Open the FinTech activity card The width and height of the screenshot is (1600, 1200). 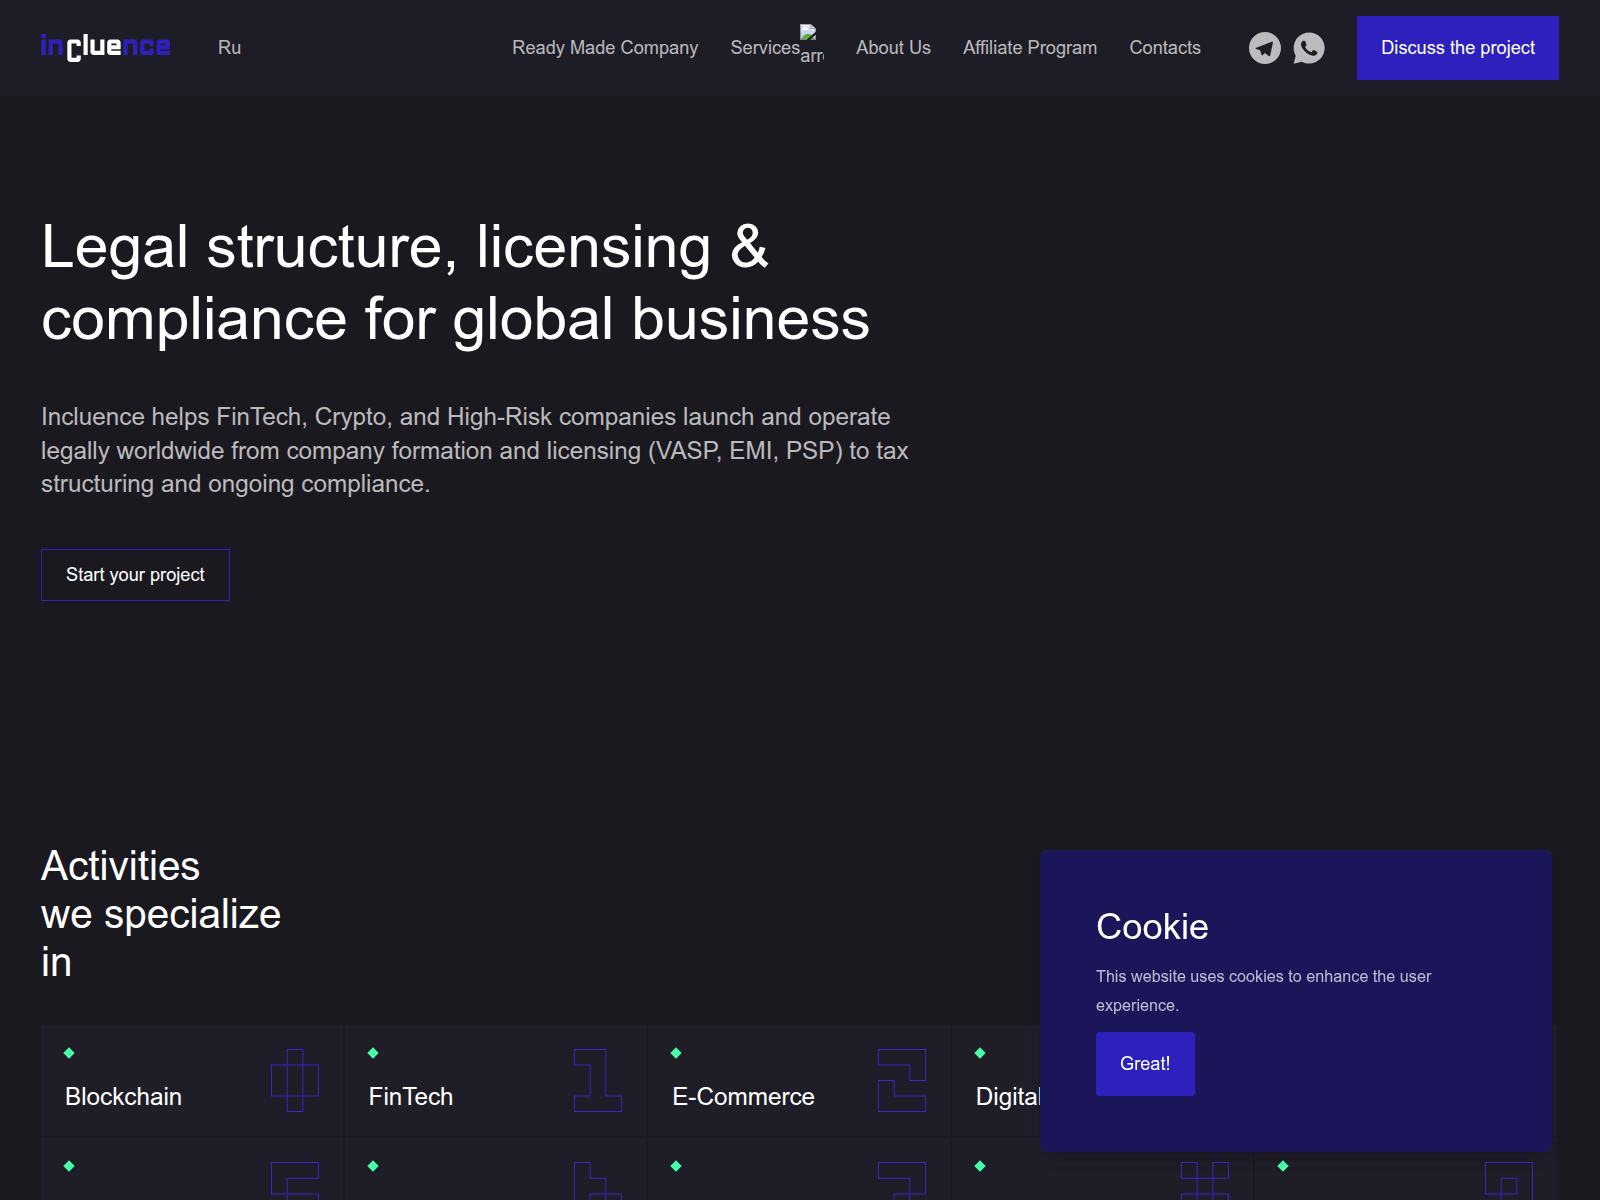tap(495, 1081)
